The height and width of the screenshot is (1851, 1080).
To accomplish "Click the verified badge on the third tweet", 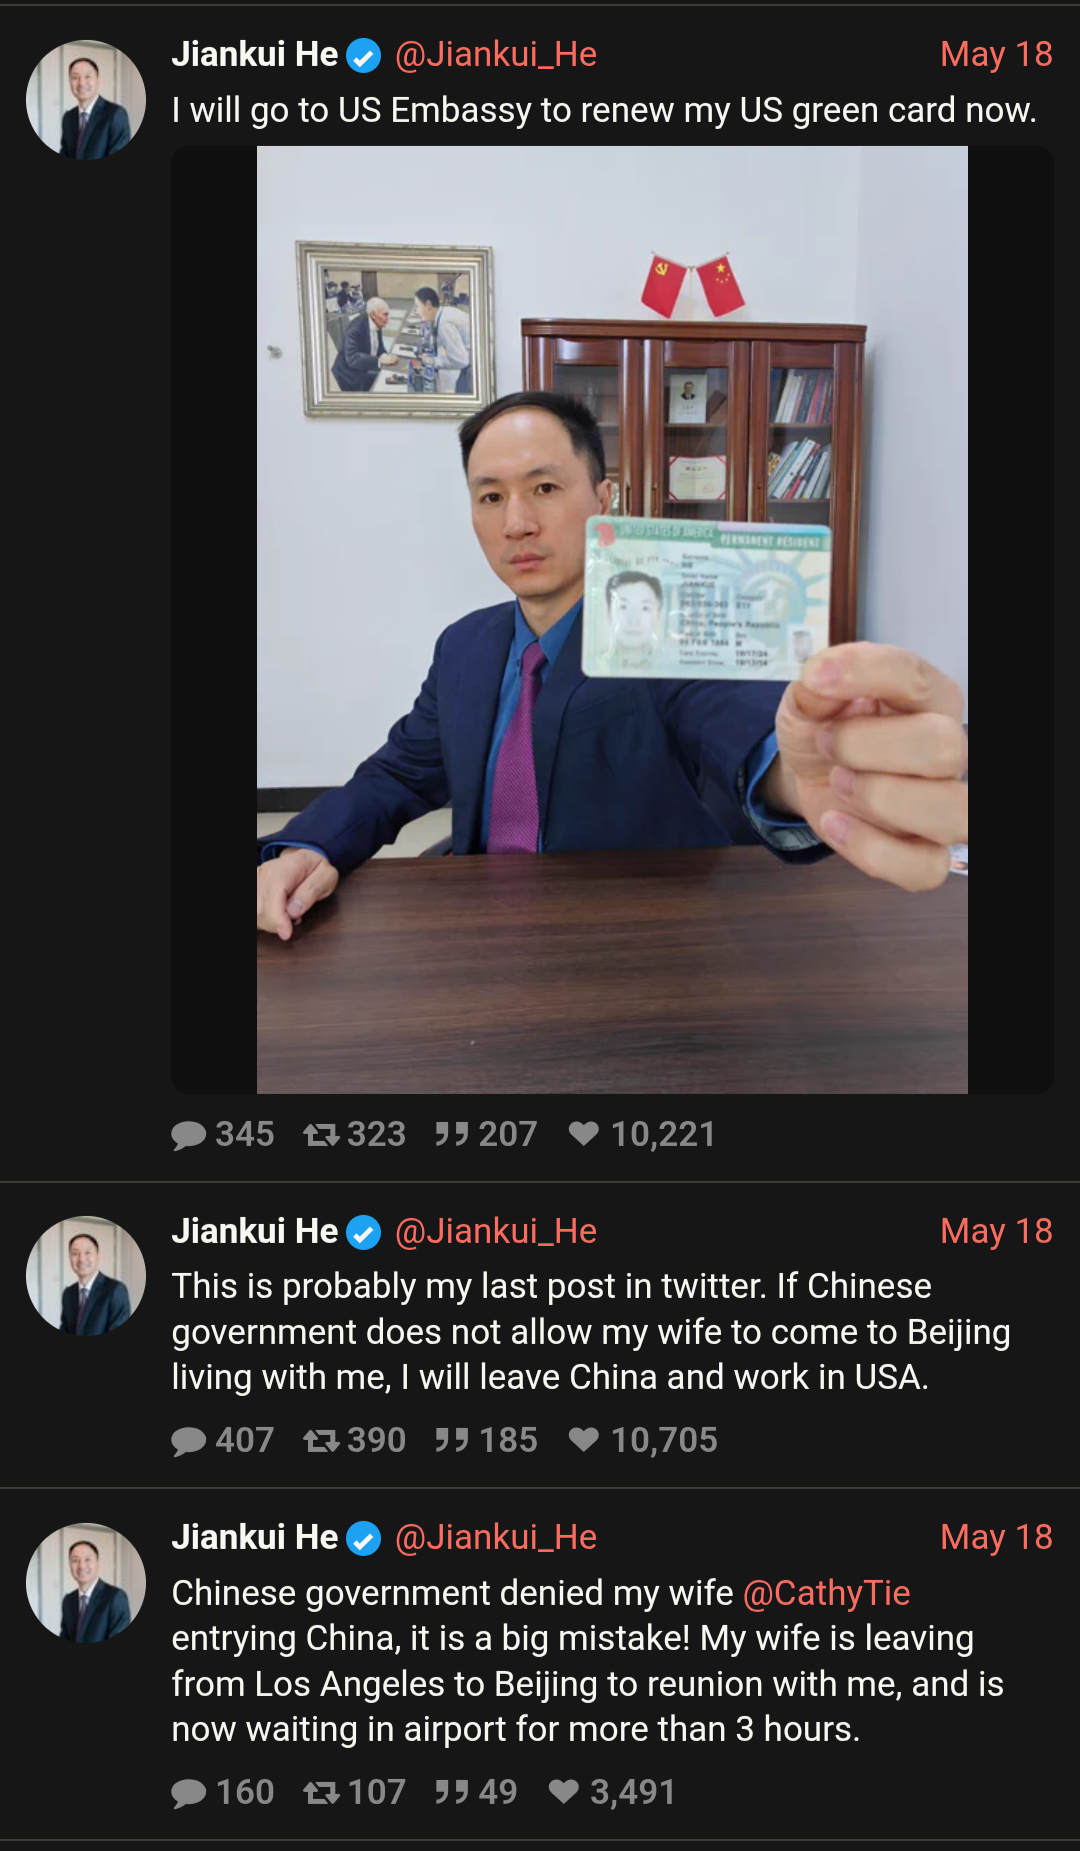I will 364,1539.
